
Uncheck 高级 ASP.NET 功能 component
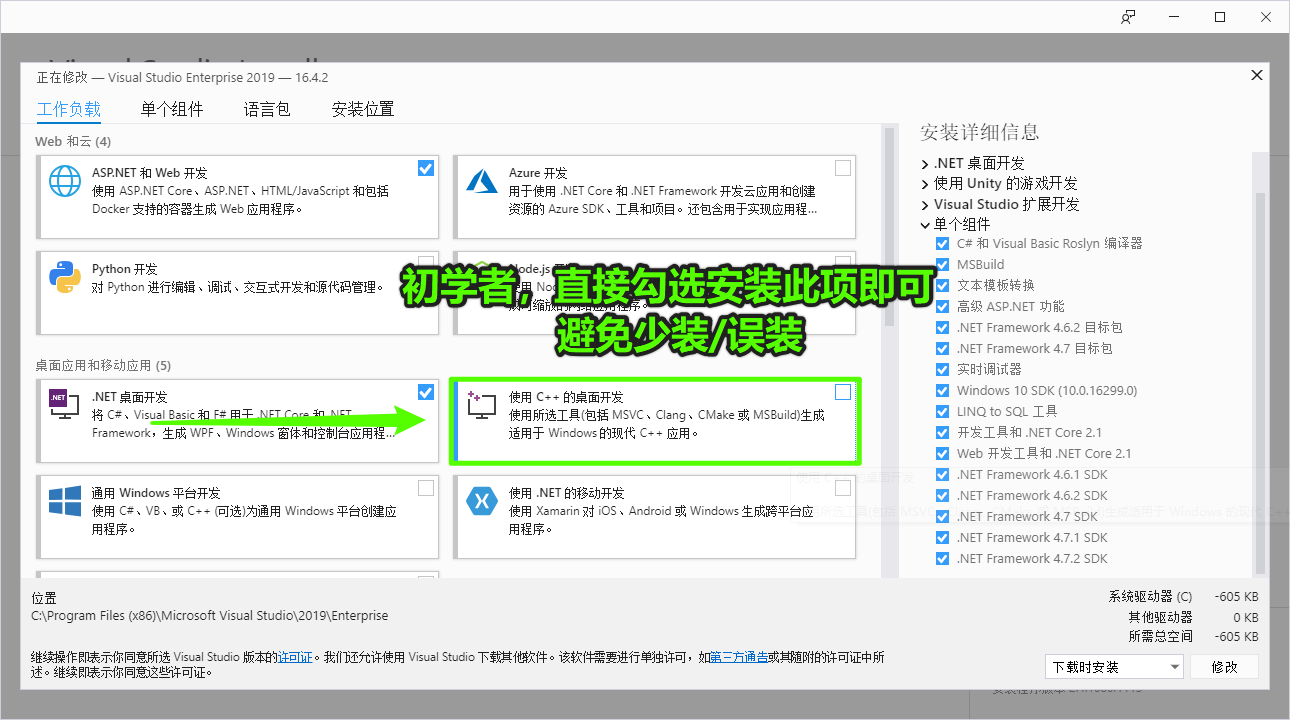pyautogui.click(x=942, y=307)
